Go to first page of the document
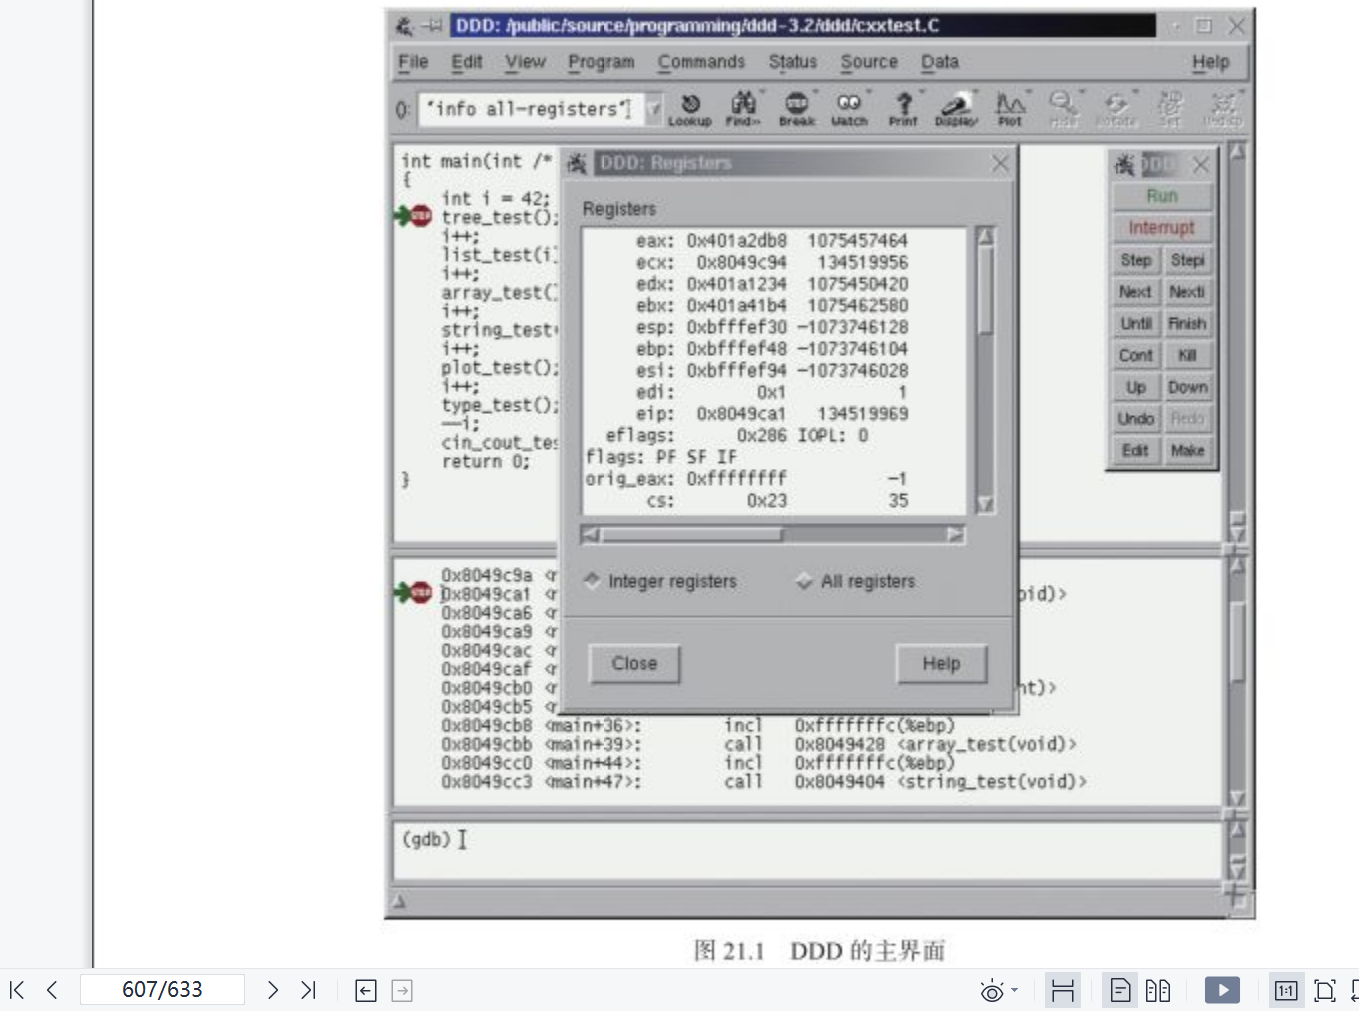 (17, 990)
